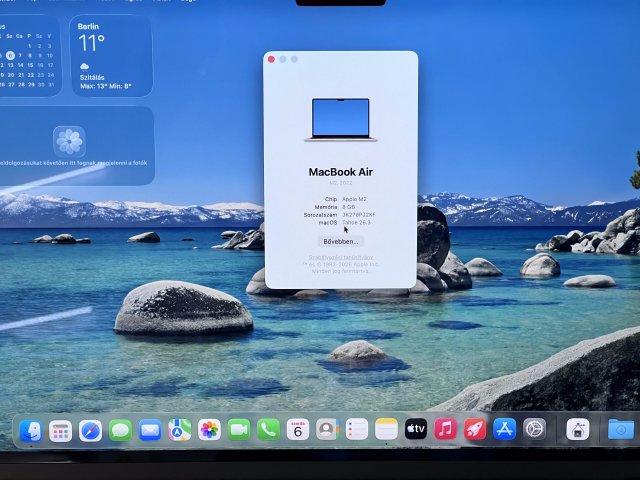Start FaceTime from the Dock
640x480 pixels.
(239, 429)
